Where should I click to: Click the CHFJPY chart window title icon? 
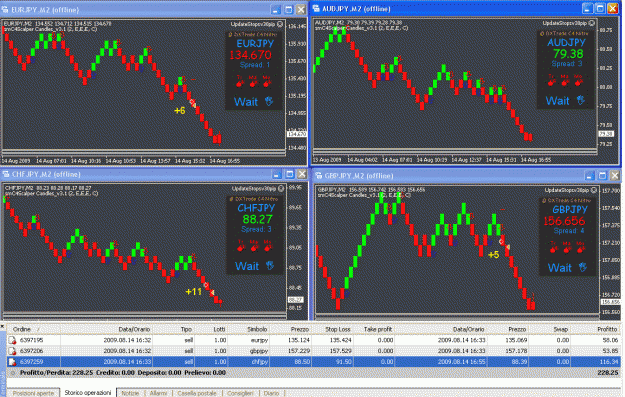(x=6, y=174)
